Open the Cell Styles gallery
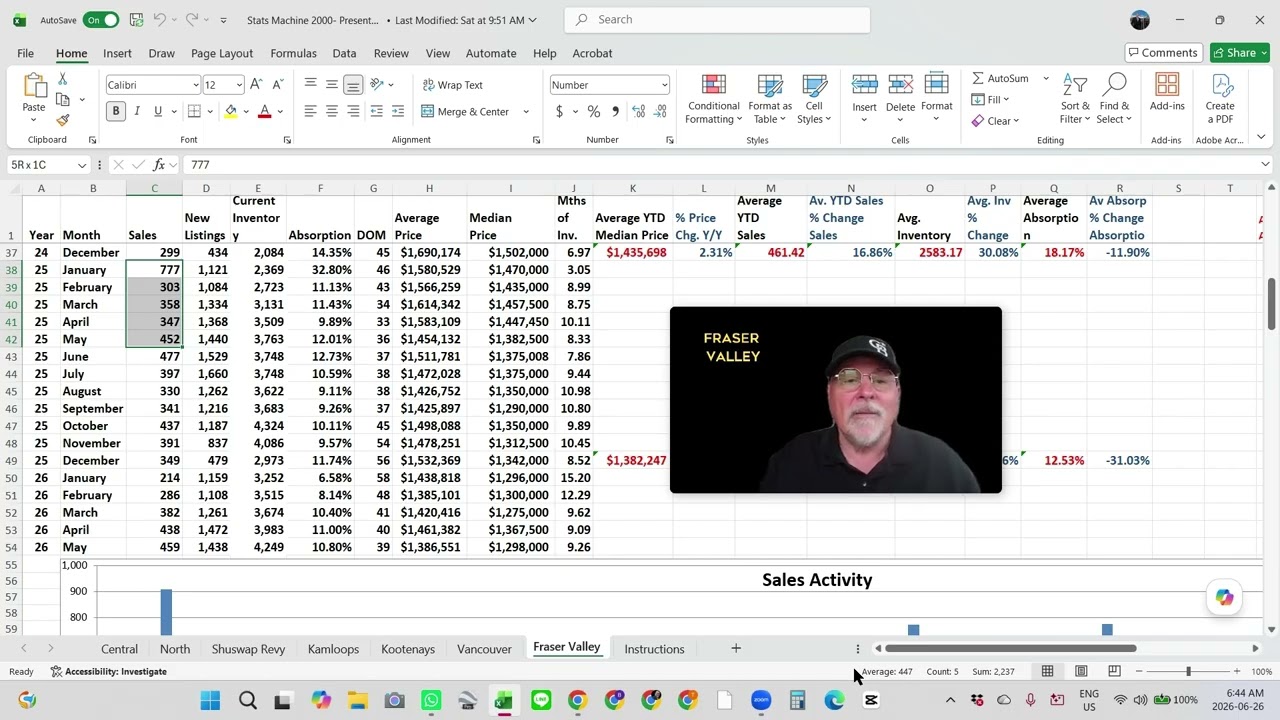The width and height of the screenshot is (1280, 720). pyautogui.click(x=814, y=99)
